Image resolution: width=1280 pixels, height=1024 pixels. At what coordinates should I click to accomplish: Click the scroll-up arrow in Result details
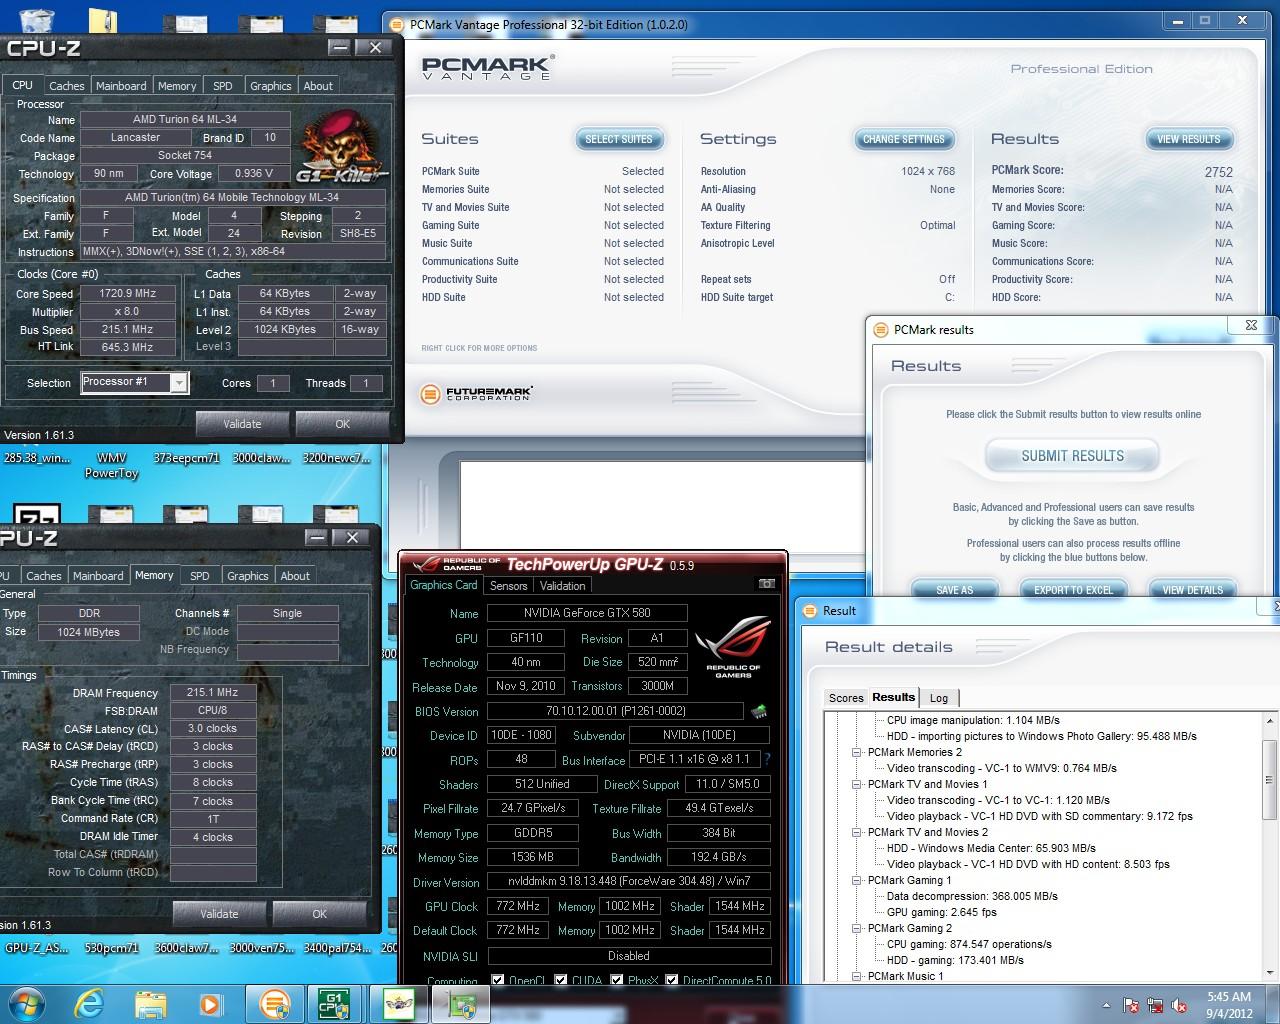click(x=1270, y=720)
